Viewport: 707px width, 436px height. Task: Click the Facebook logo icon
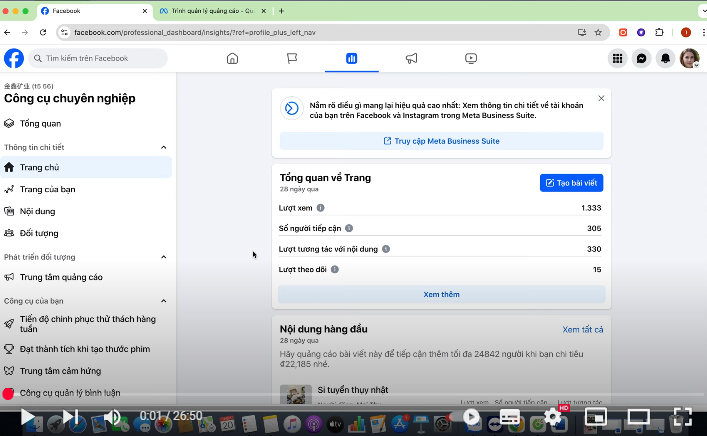coord(14,59)
